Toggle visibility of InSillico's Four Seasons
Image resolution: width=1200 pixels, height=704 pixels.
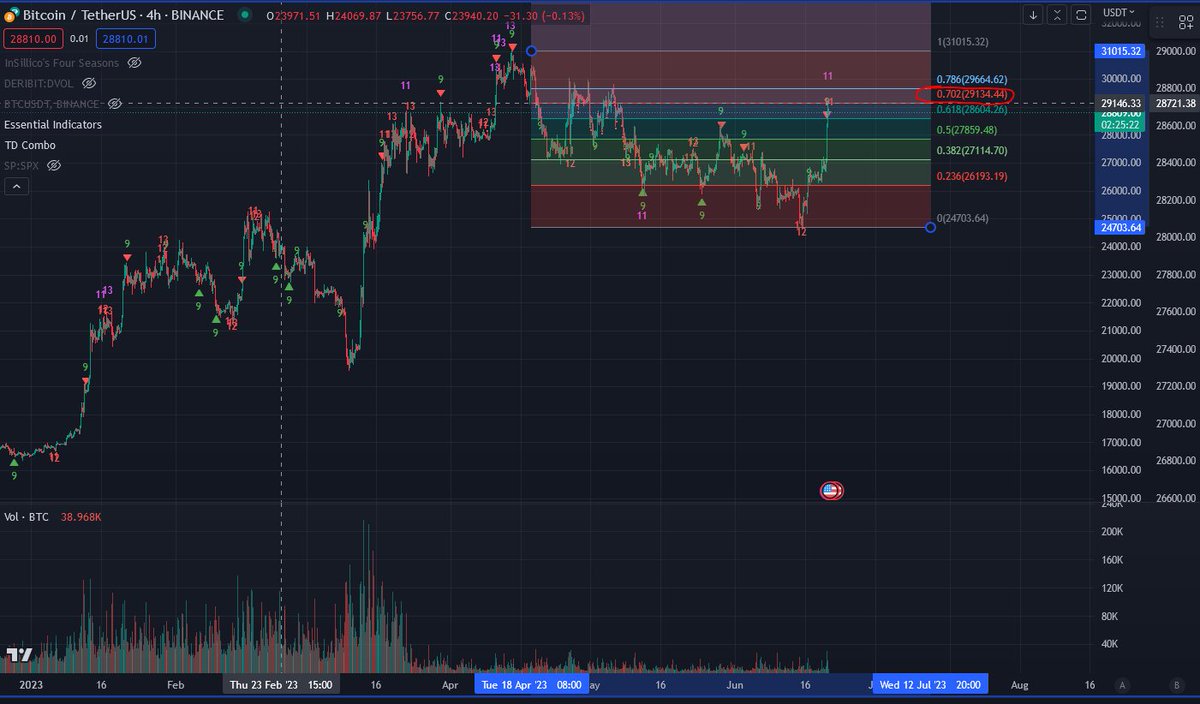click(x=134, y=63)
